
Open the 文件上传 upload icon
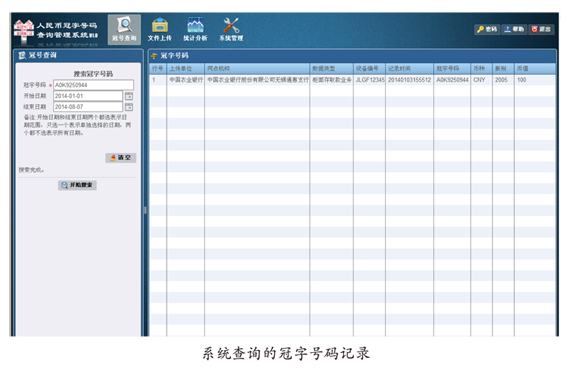point(160,29)
